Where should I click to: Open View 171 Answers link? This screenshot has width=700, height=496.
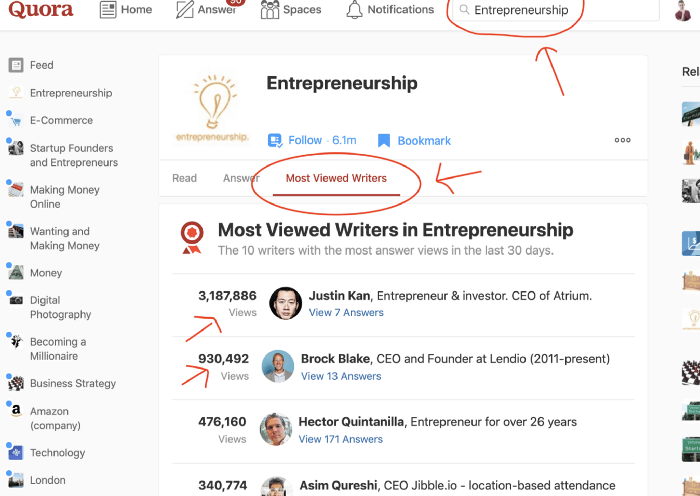pyautogui.click(x=340, y=439)
